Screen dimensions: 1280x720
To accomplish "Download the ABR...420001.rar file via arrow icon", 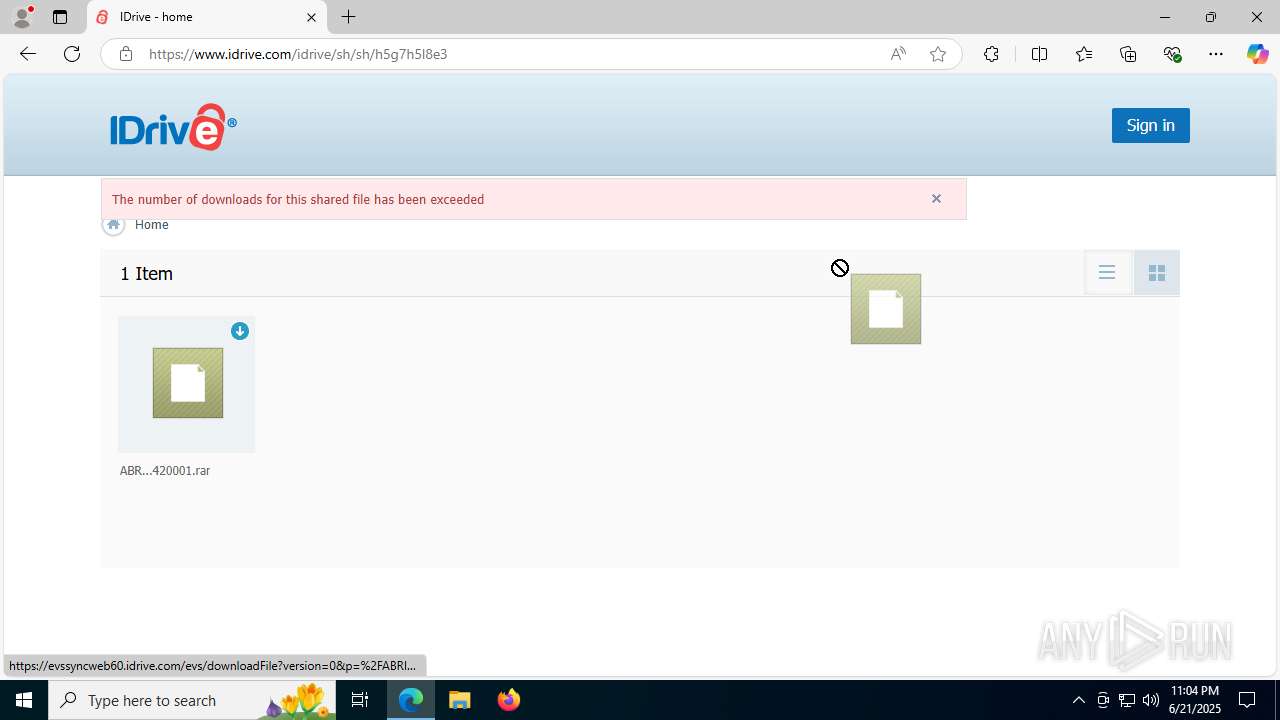I will click(x=240, y=331).
